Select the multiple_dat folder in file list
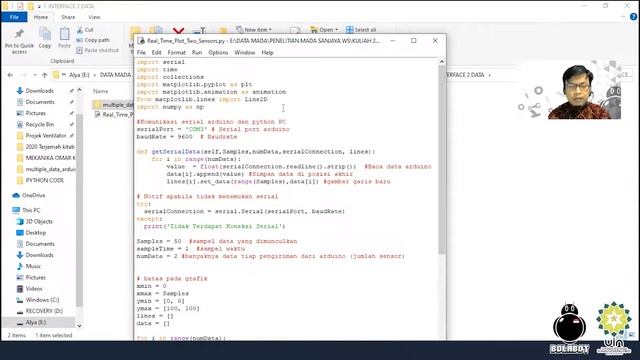This screenshot has height=360, width=640. (113, 105)
